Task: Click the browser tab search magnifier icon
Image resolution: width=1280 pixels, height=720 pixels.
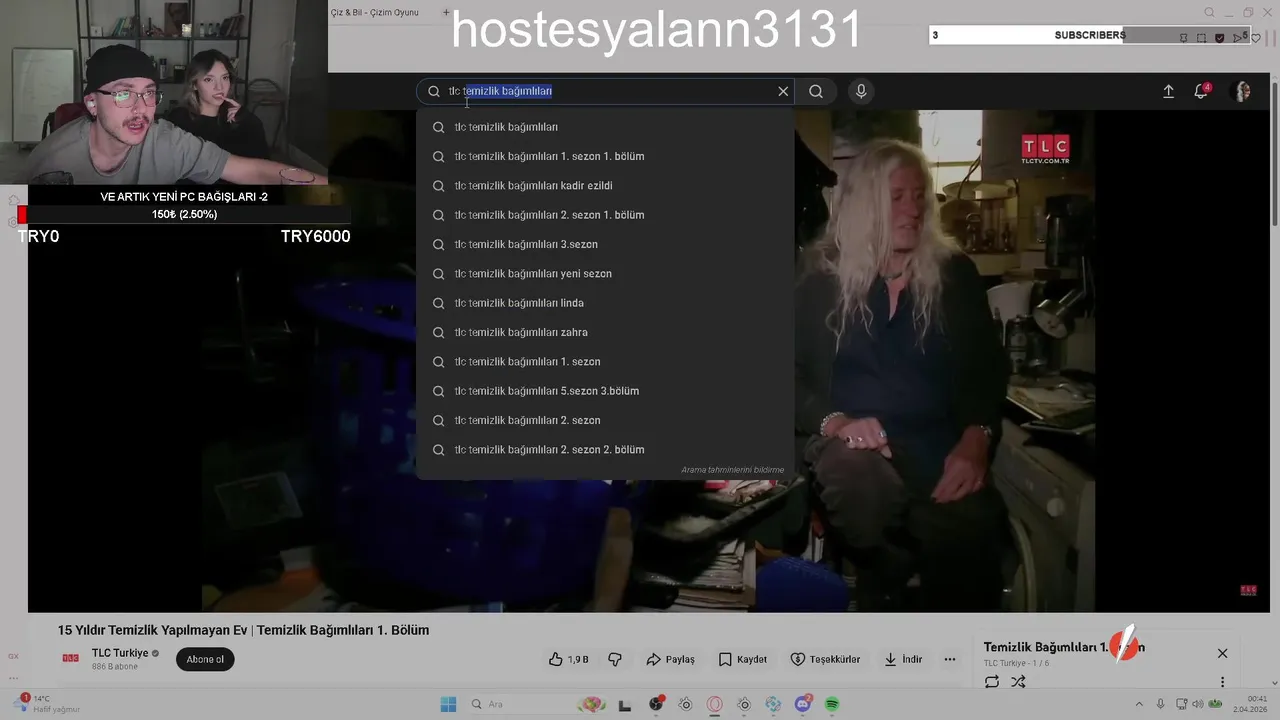Action: click(1209, 12)
